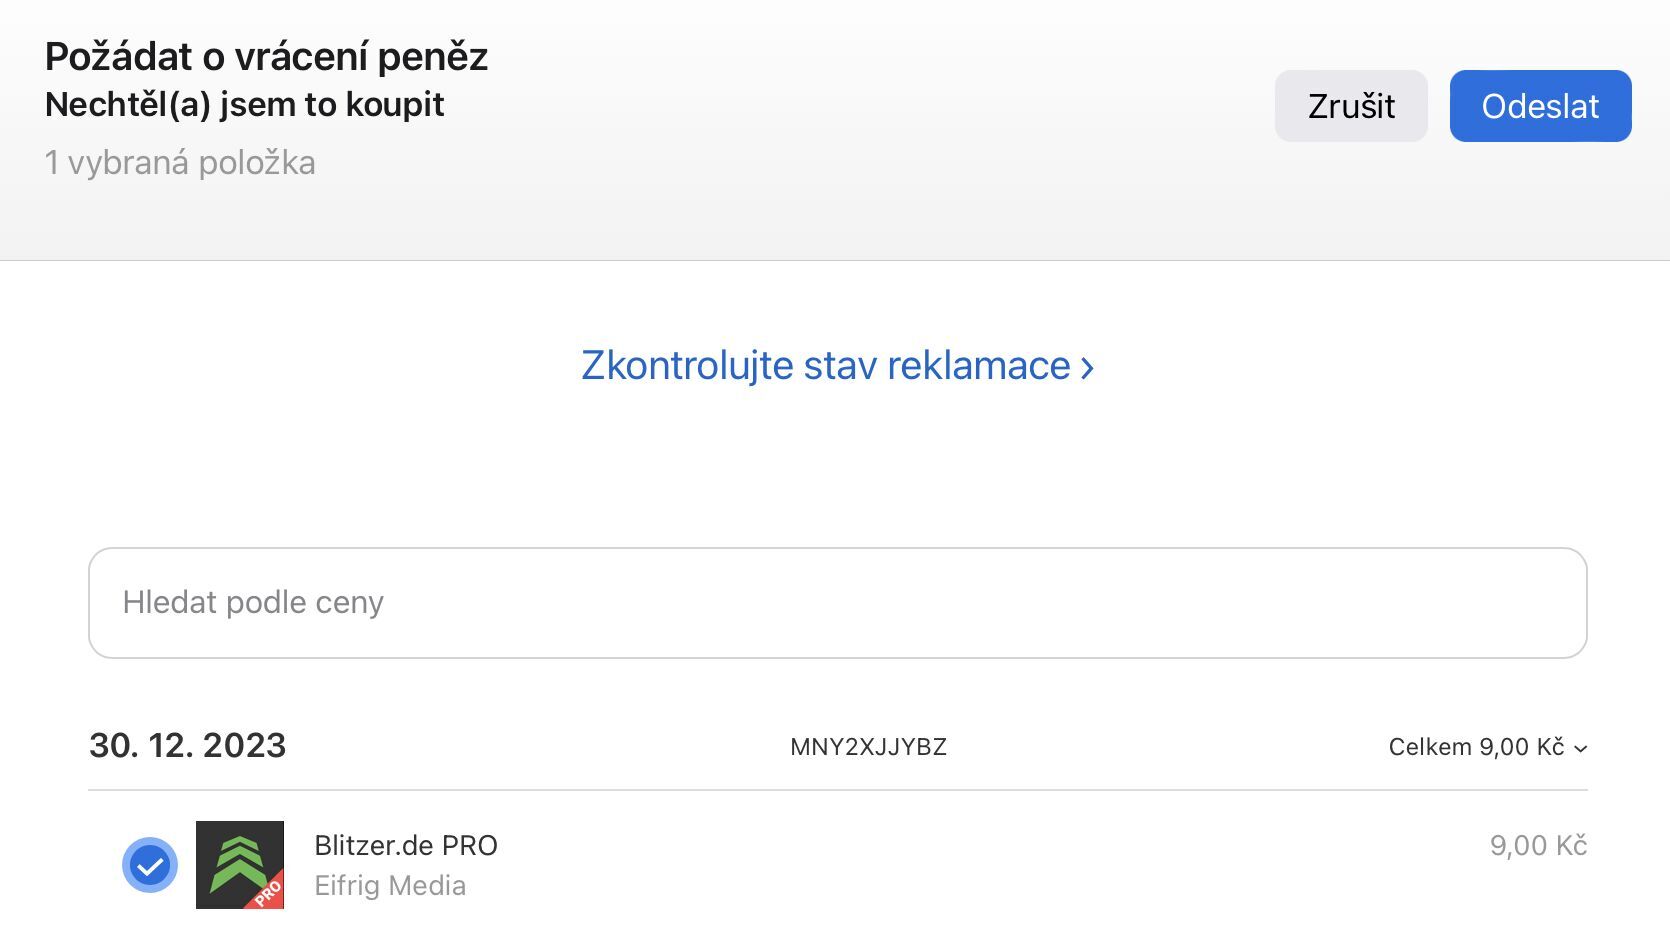Click the Blitzer.de PRO app icon
The height and width of the screenshot is (946, 1670).
click(240, 864)
